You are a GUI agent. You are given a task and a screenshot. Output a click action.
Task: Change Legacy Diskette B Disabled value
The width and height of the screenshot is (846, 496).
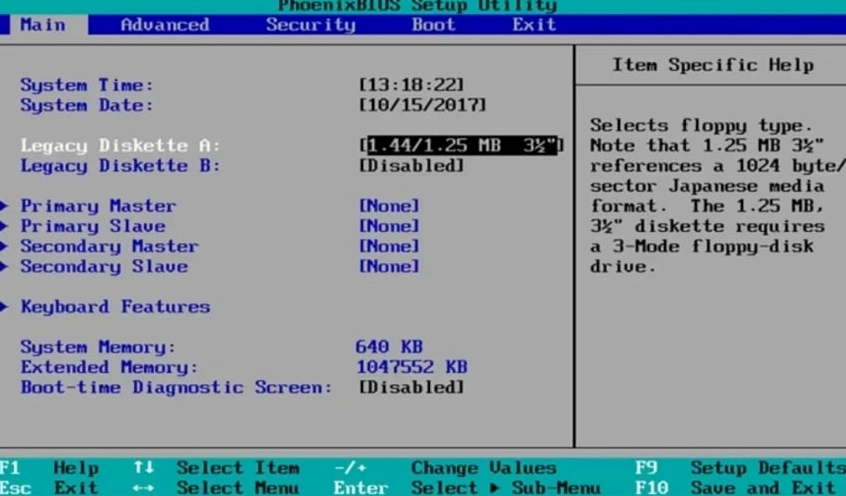[411, 166]
